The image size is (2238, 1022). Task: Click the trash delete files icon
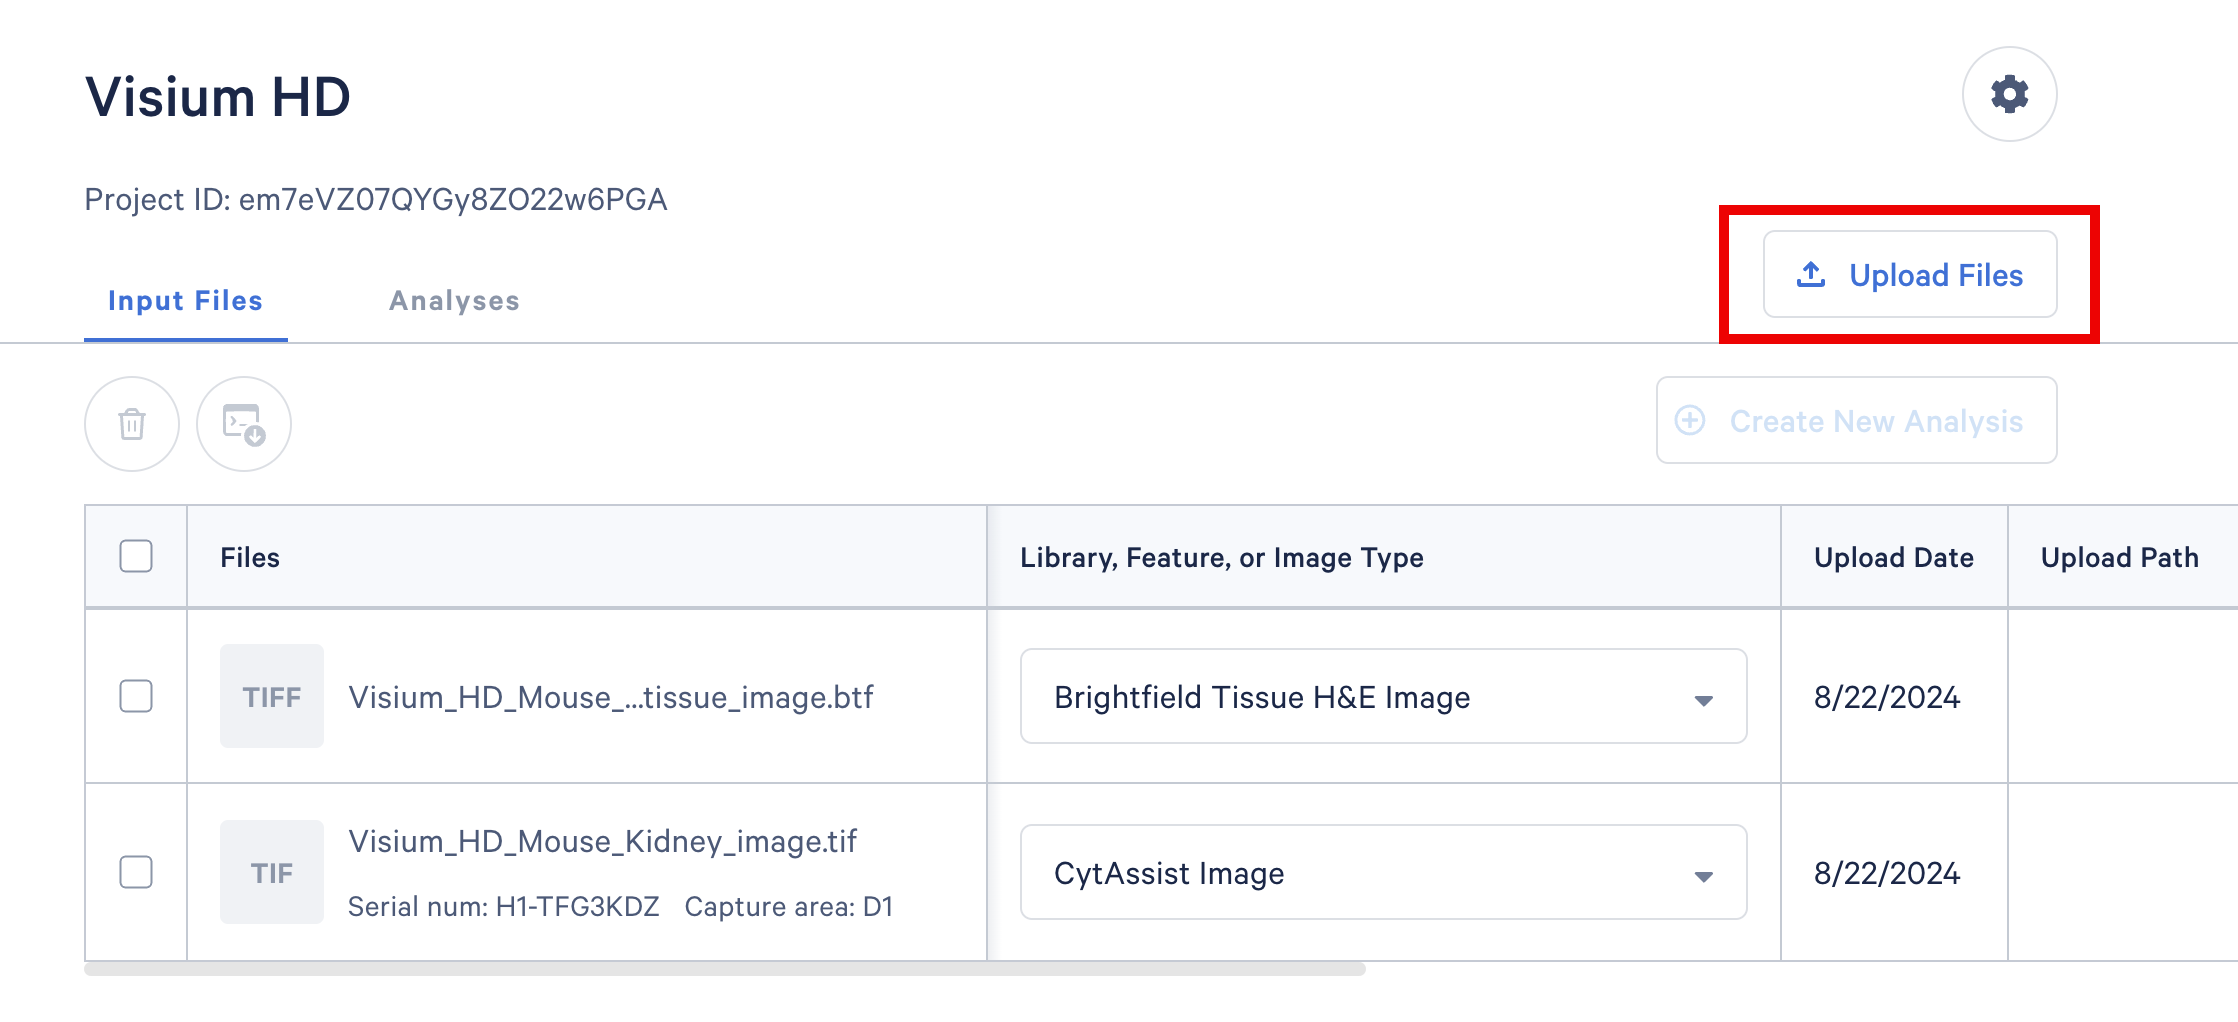click(132, 424)
